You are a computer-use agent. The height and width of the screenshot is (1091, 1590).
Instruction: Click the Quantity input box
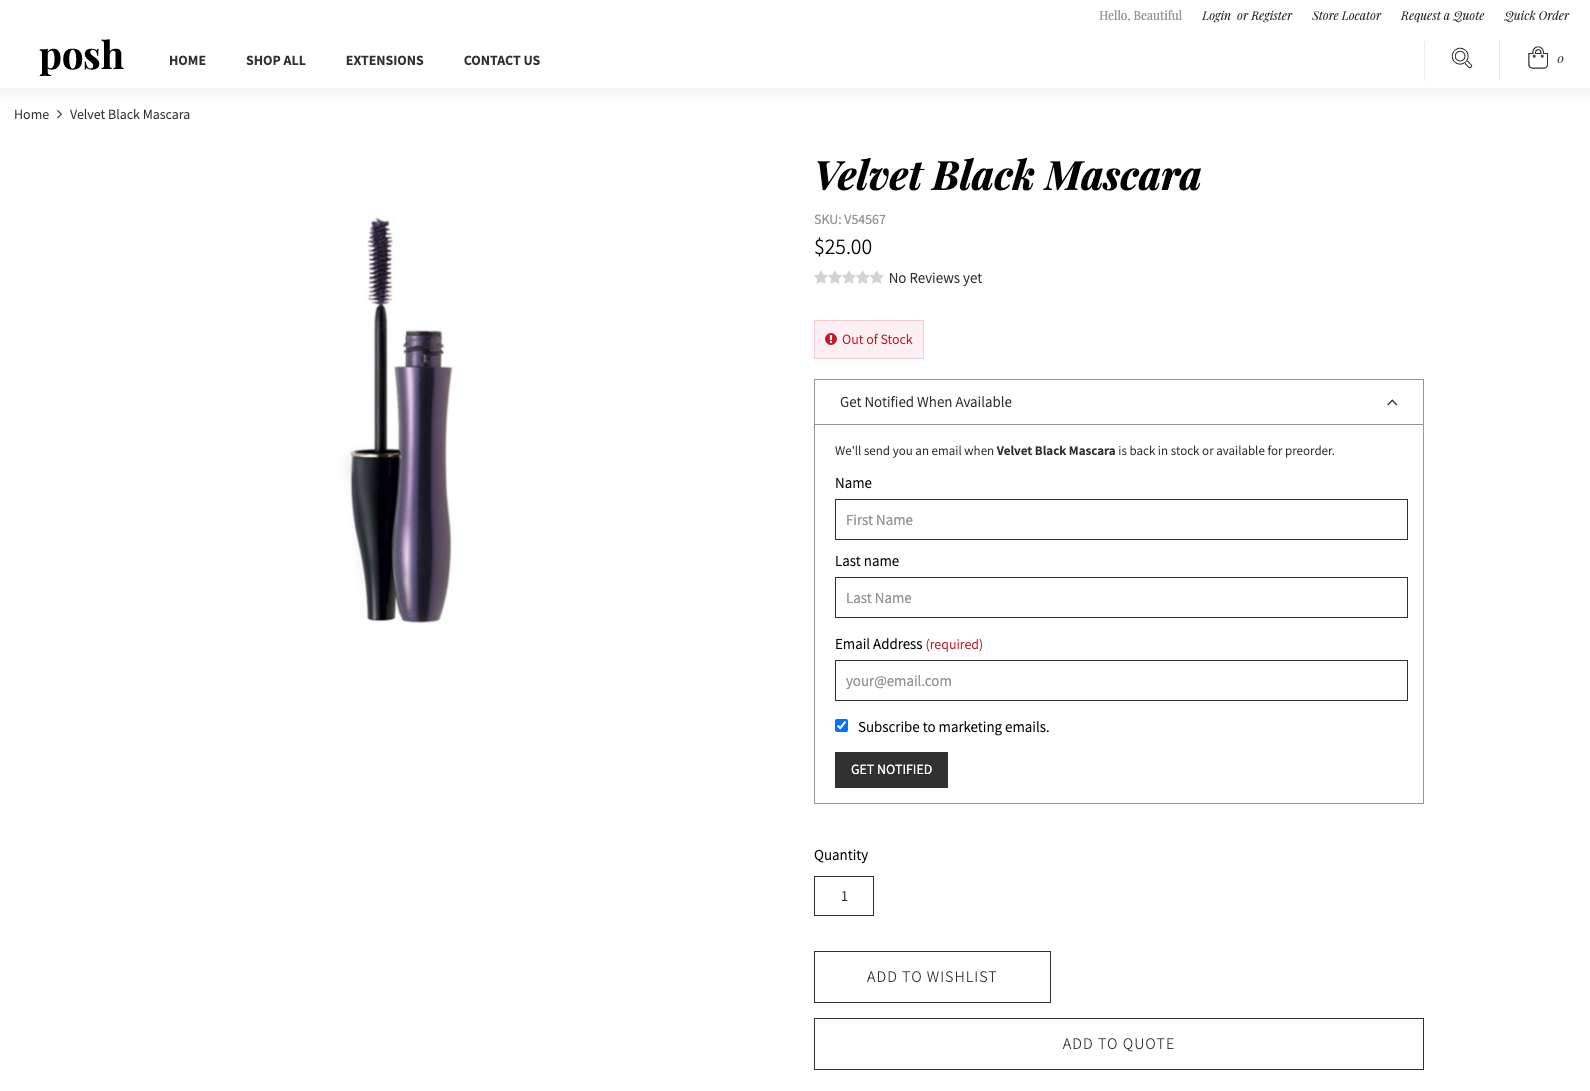click(844, 896)
